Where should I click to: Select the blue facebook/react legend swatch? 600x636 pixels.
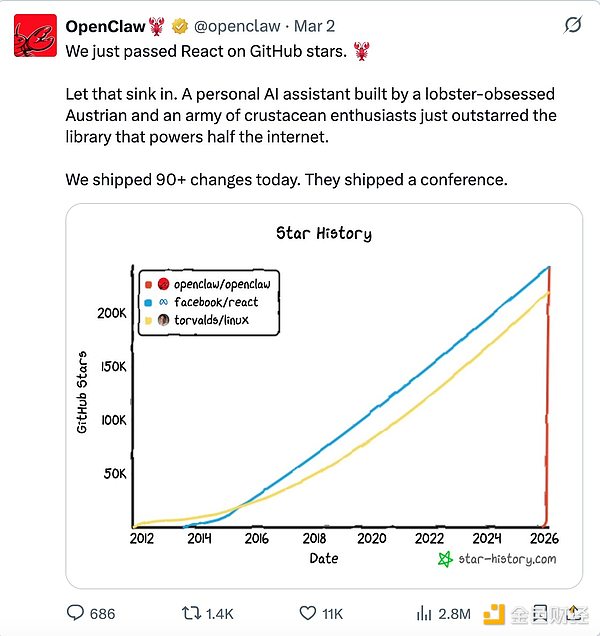coord(147,302)
